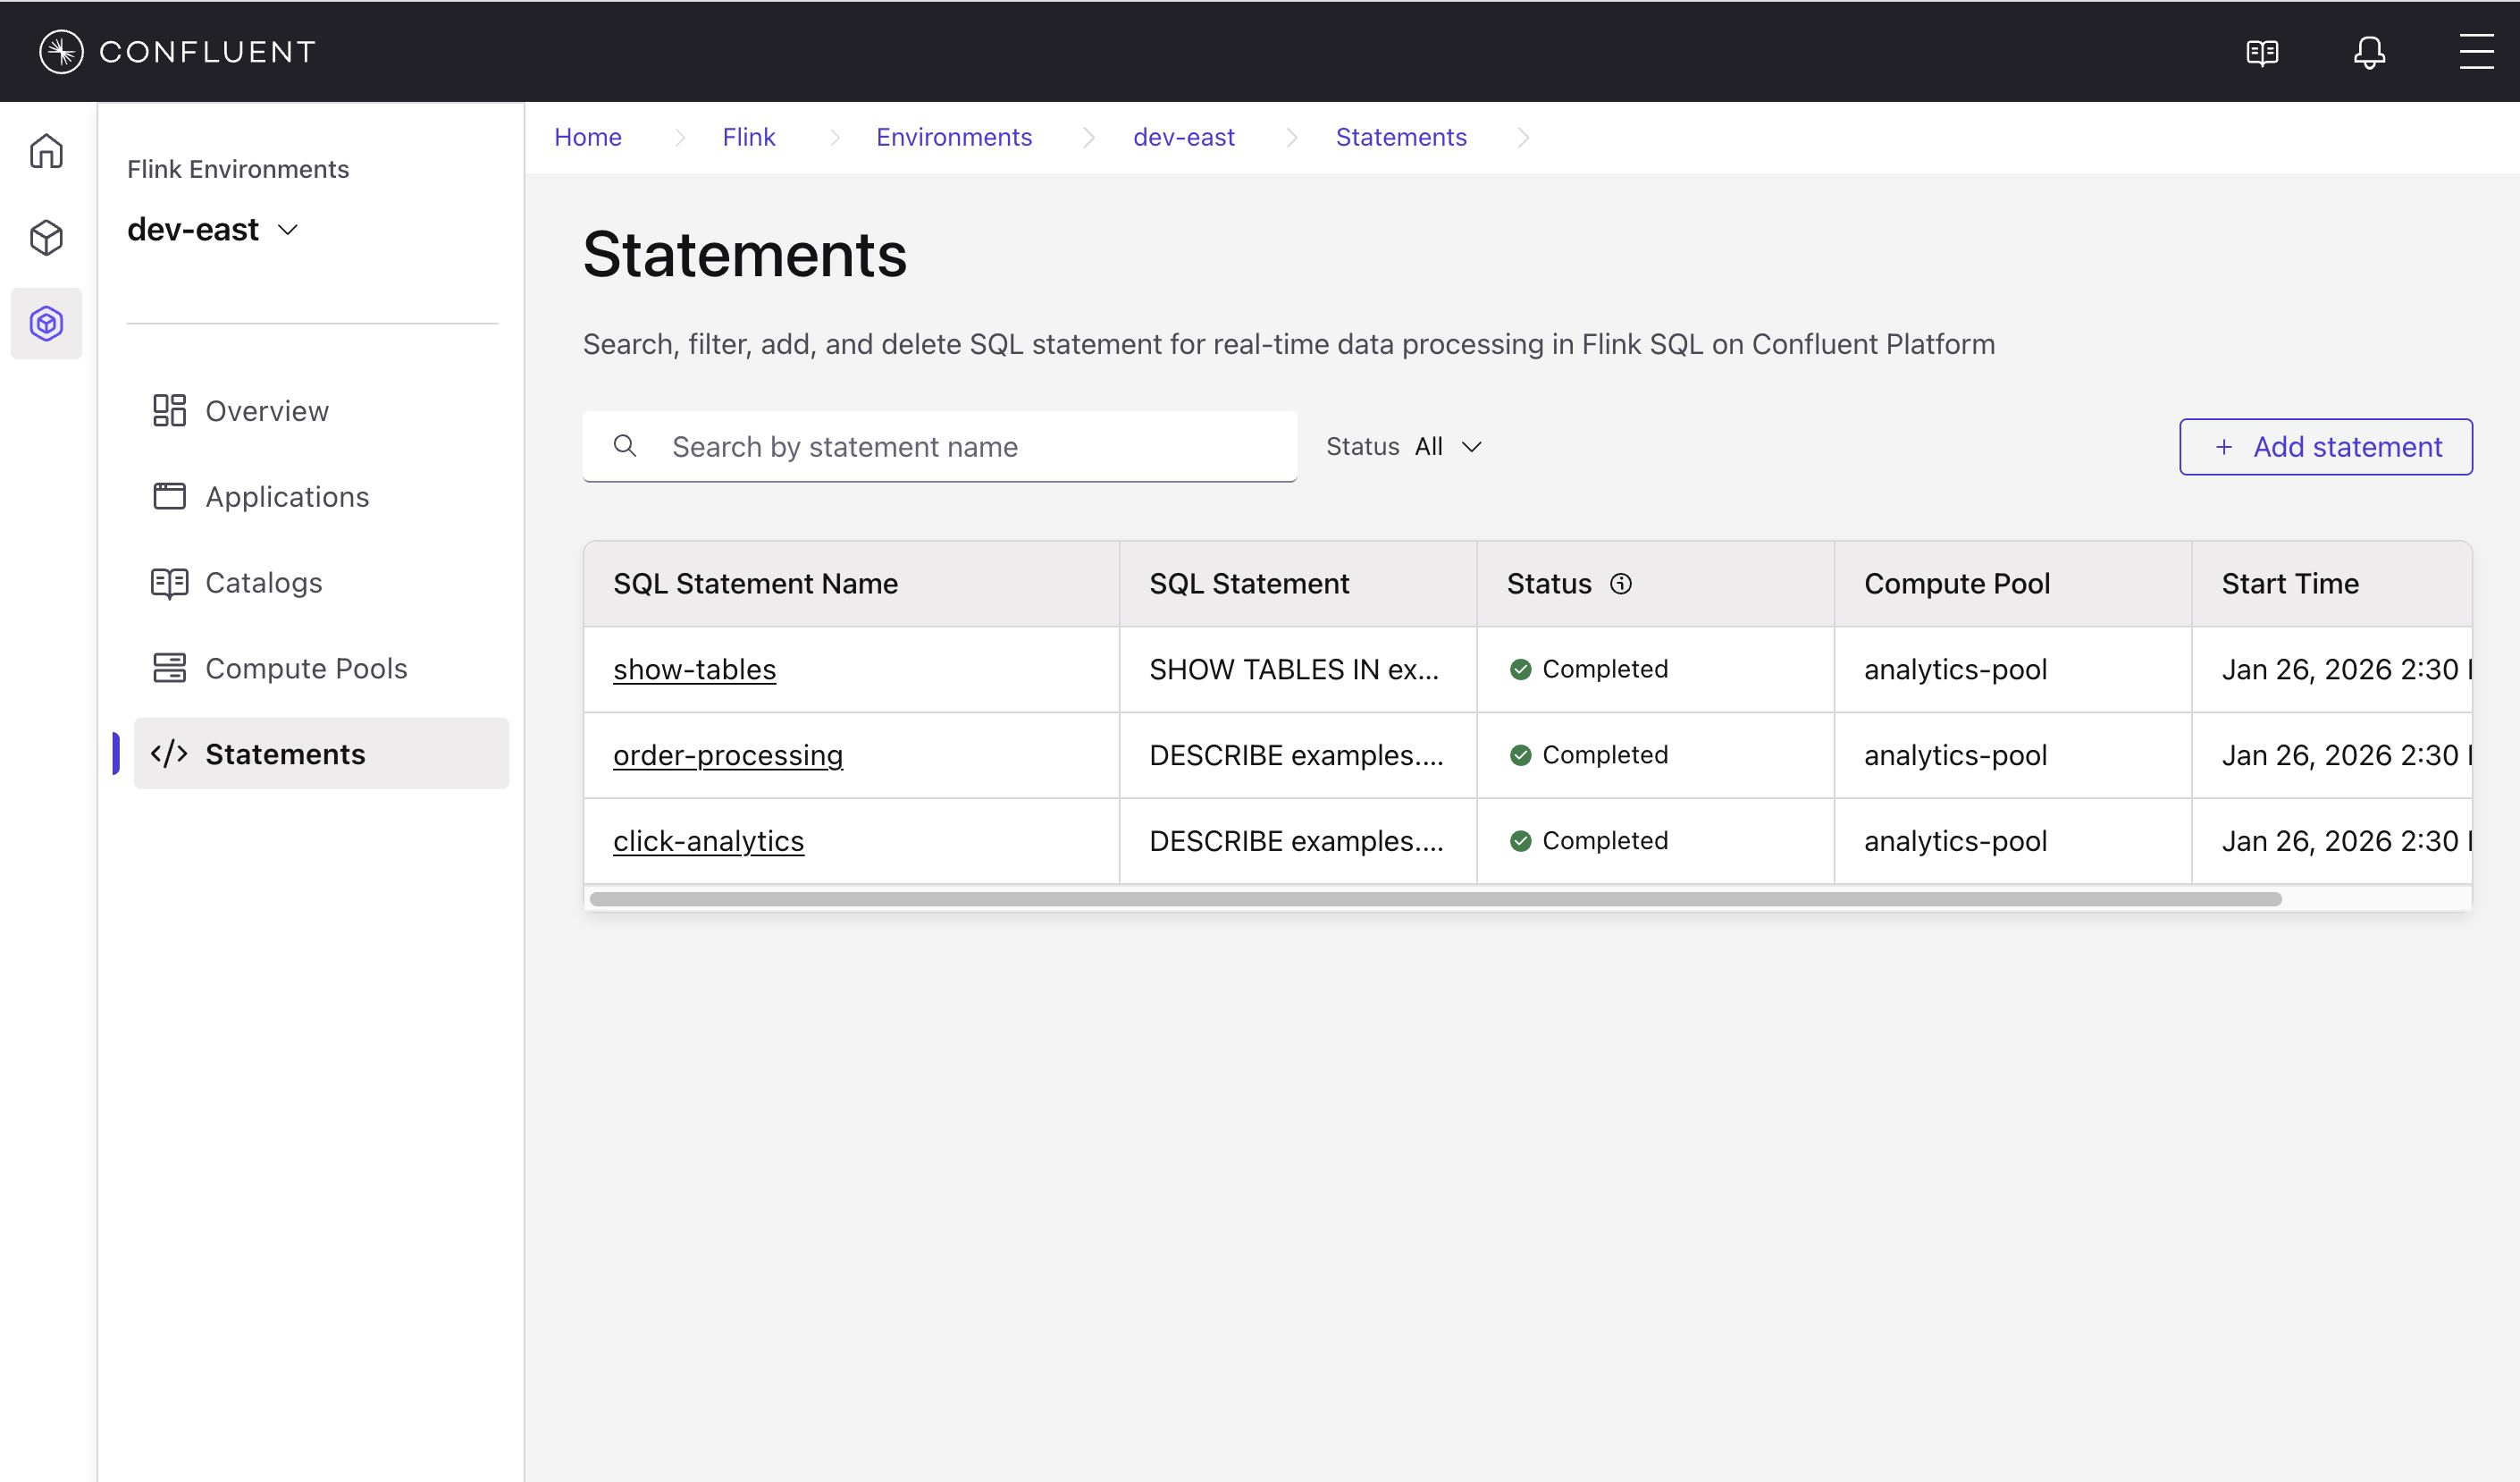Click analytics-pool in show-tables row
The image size is (2520, 1482).
click(x=1955, y=670)
